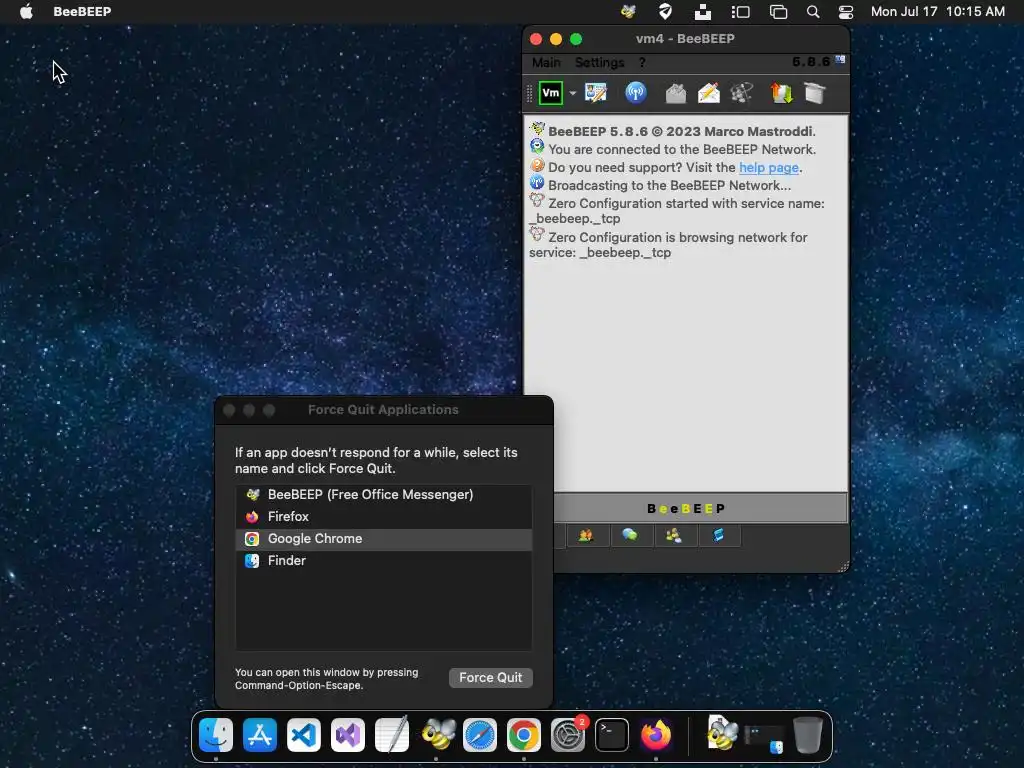Viewport: 1024px width, 768px height.
Task: Show the users list tab icon
Action: 585,536
